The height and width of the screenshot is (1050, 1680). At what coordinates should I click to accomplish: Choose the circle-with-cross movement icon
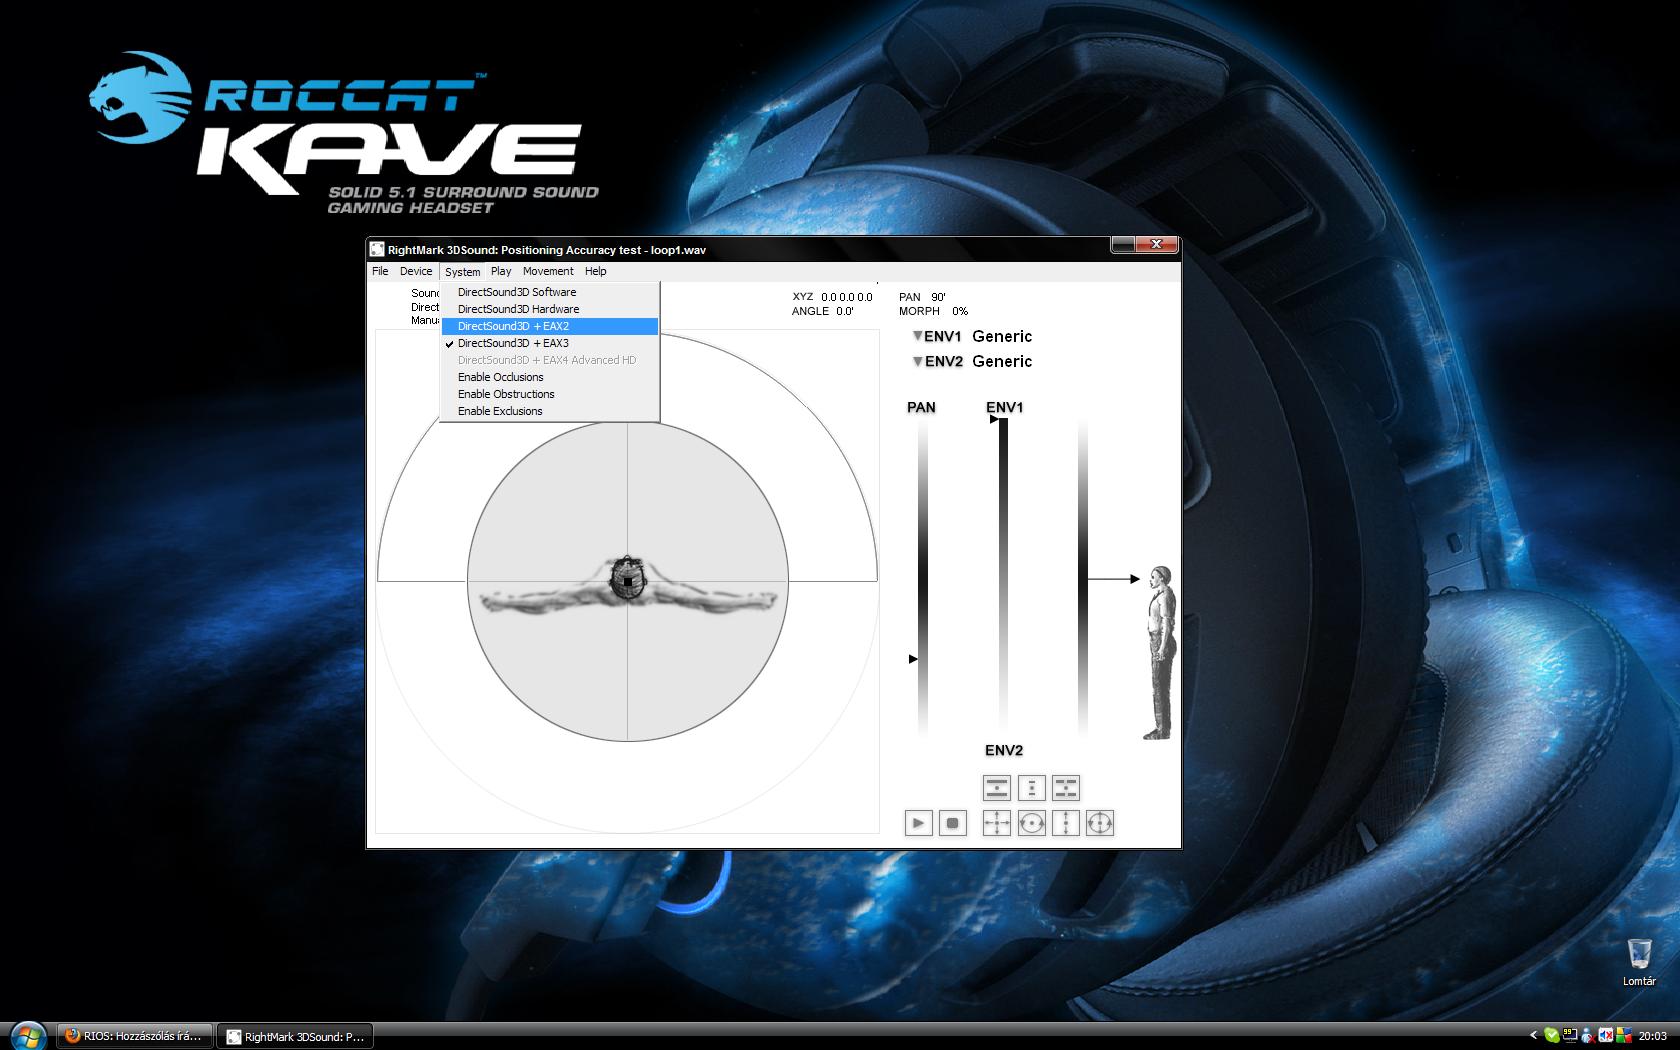1100,823
